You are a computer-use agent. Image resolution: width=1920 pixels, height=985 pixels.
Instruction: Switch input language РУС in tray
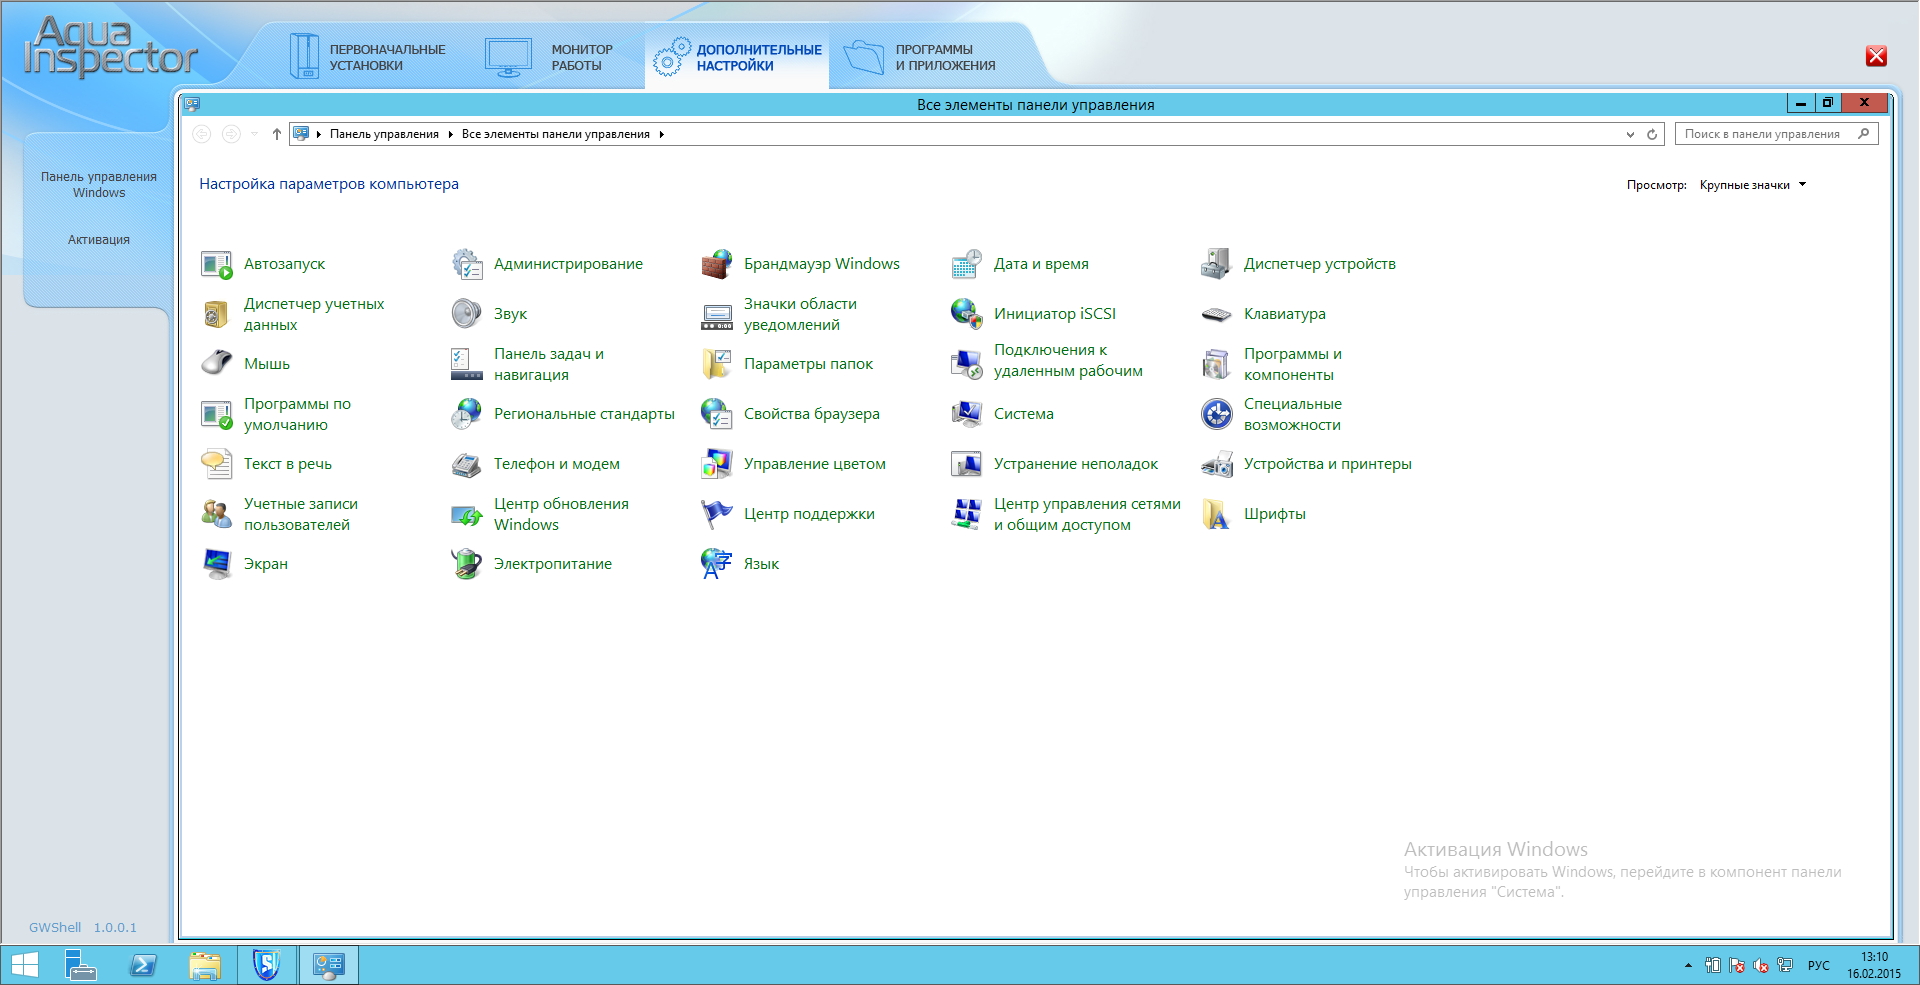click(1818, 965)
